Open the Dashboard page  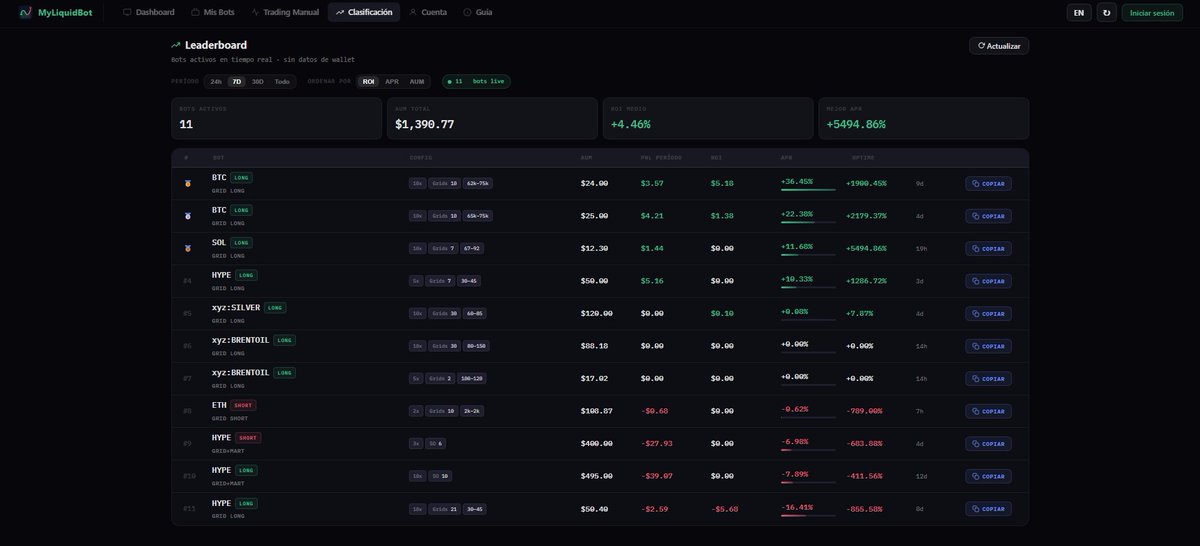click(x=148, y=12)
